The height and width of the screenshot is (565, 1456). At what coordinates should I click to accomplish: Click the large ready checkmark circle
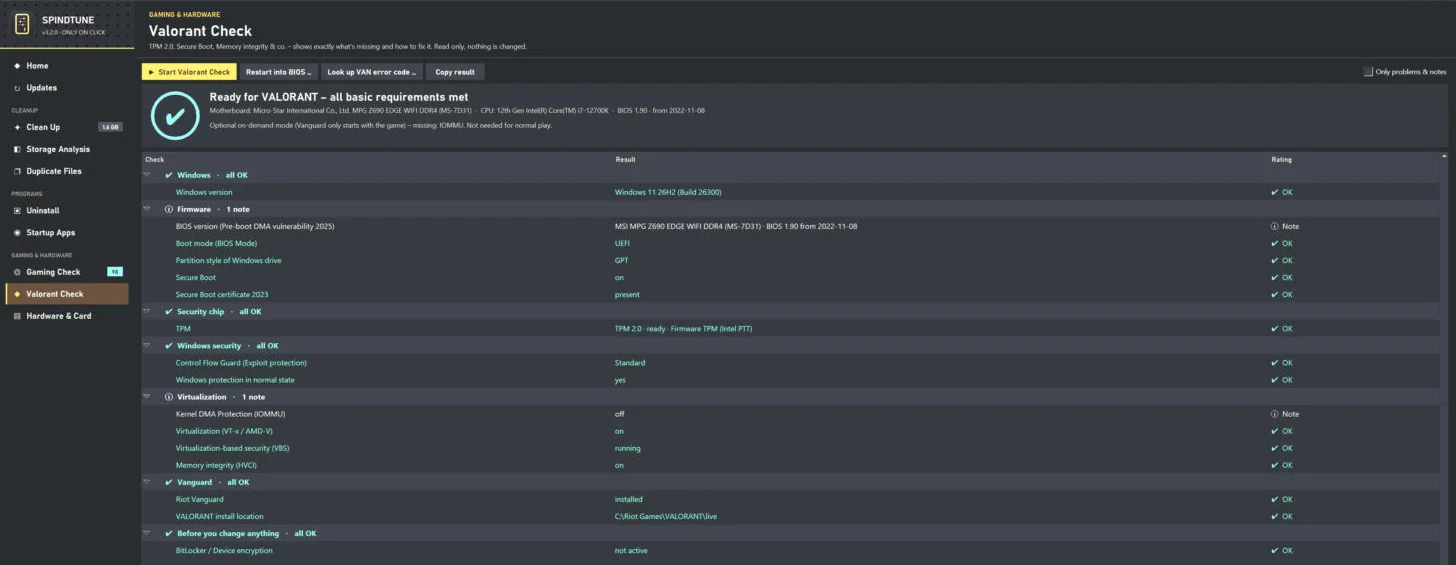175,115
